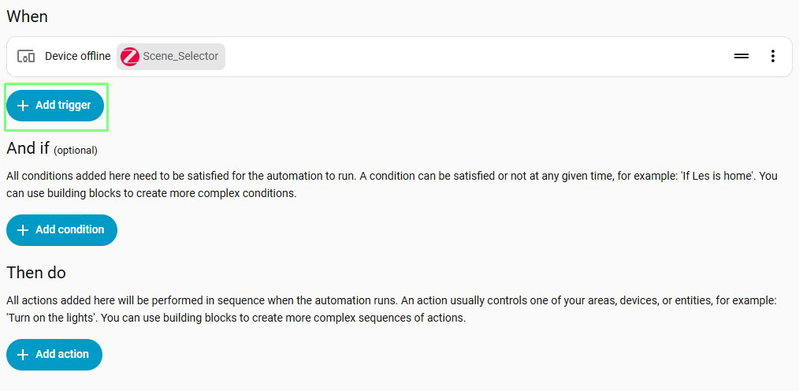Click the Then do section heading
The width and height of the screenshot is (799, 391).
(x=36, y=273)
